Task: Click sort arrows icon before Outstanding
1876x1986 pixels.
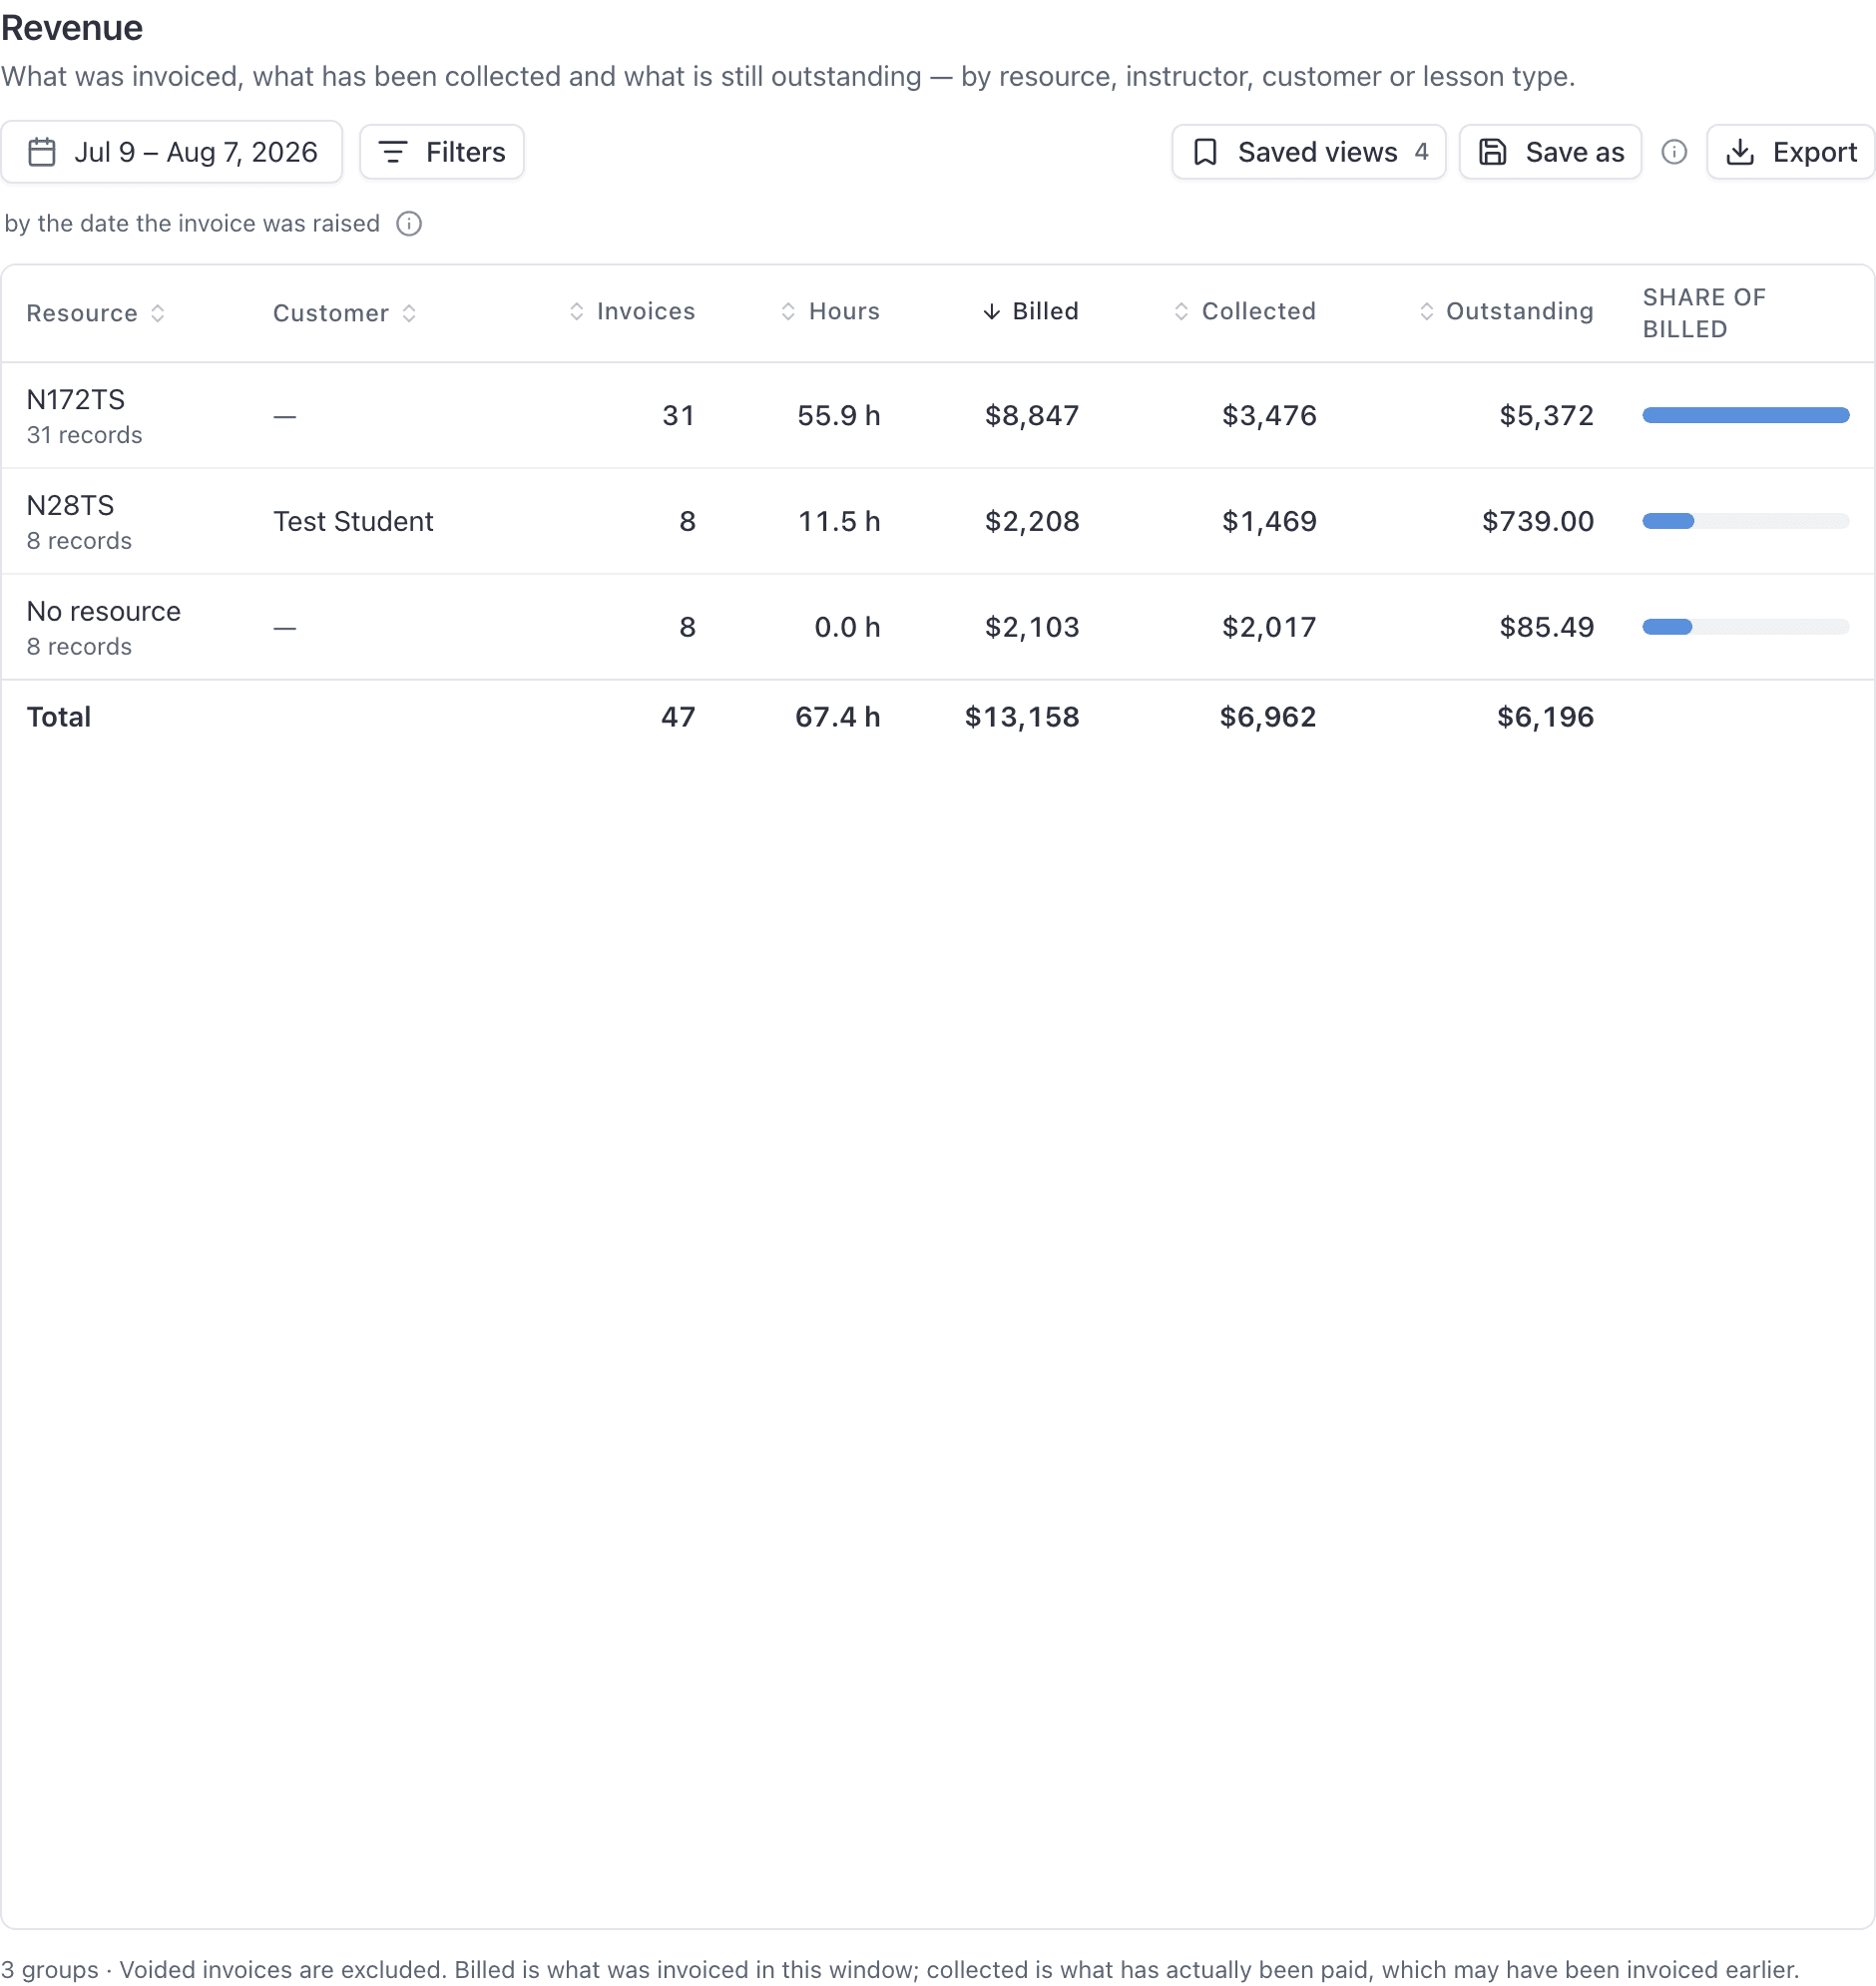Action: [1427, 311]
